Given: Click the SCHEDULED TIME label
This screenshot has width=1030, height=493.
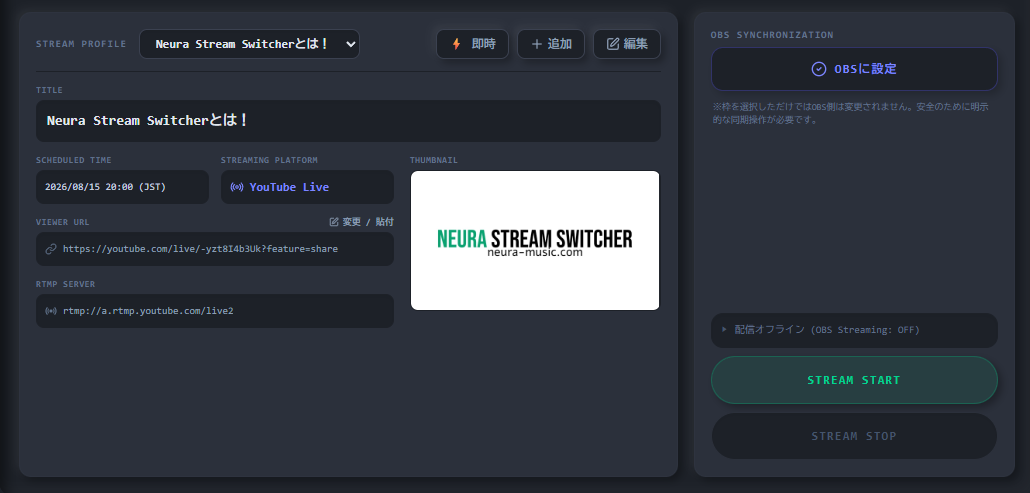Looking at the screenshot, I should click(74, 160).
